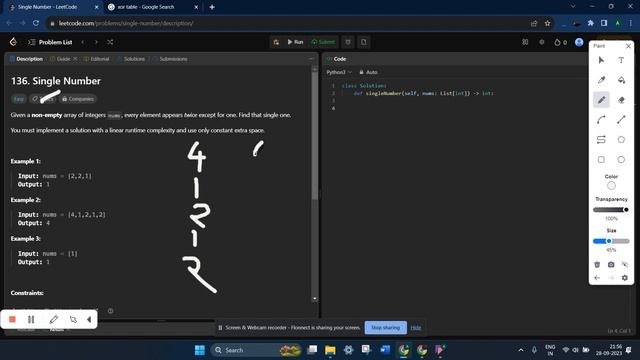
Task: Open the Python3 language dropdown
Action: tap(339, 72)
